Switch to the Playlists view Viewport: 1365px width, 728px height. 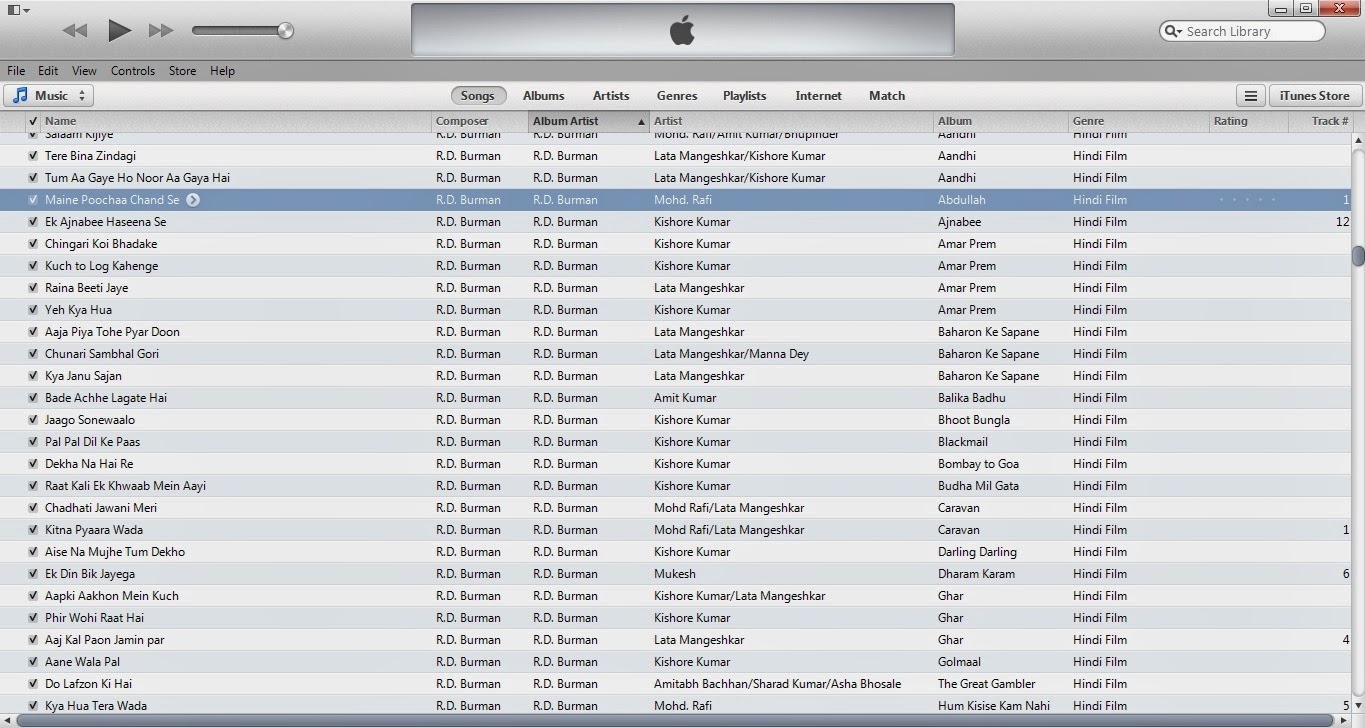click(x=745, y=96)
